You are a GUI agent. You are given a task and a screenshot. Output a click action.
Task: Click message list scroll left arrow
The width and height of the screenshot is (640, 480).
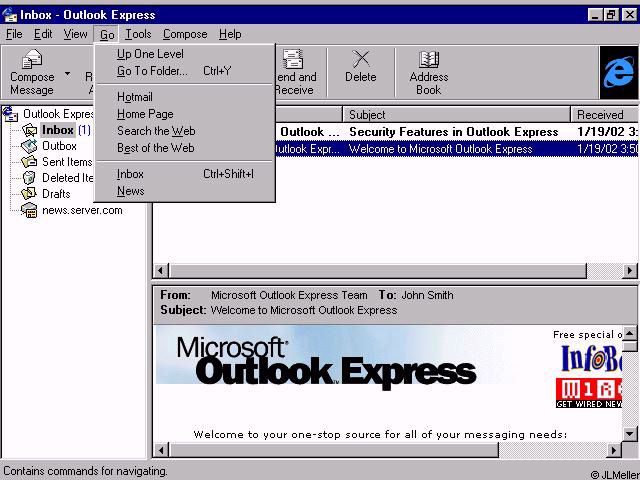pos(161,271)
